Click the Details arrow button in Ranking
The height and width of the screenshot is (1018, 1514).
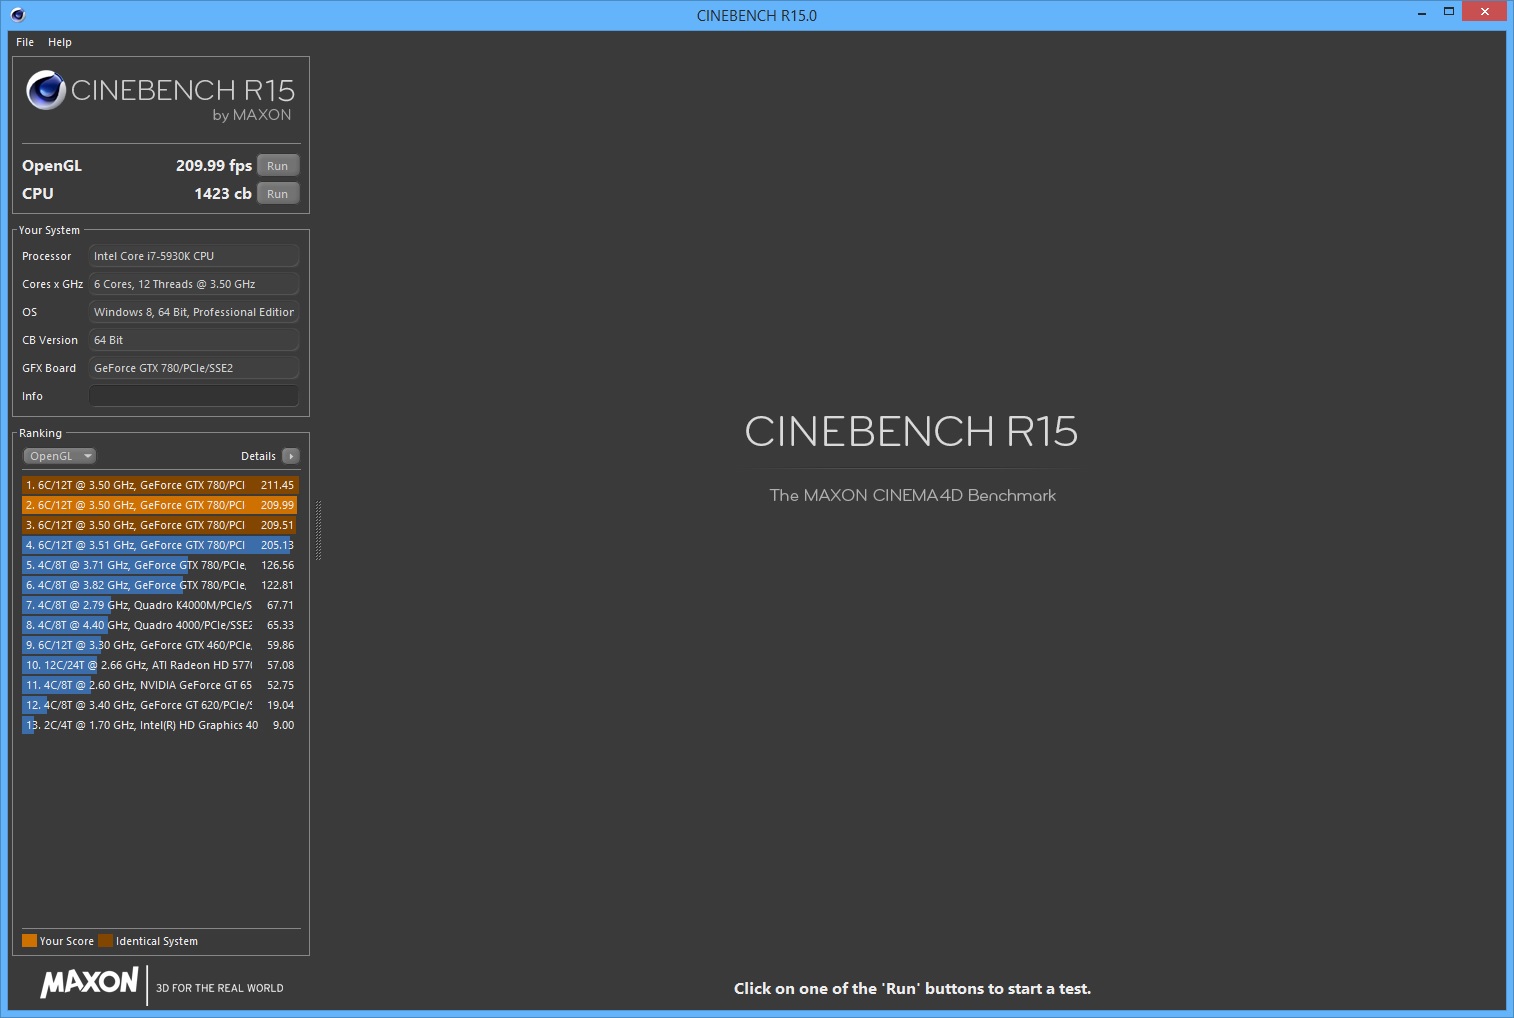coord(291,456)
